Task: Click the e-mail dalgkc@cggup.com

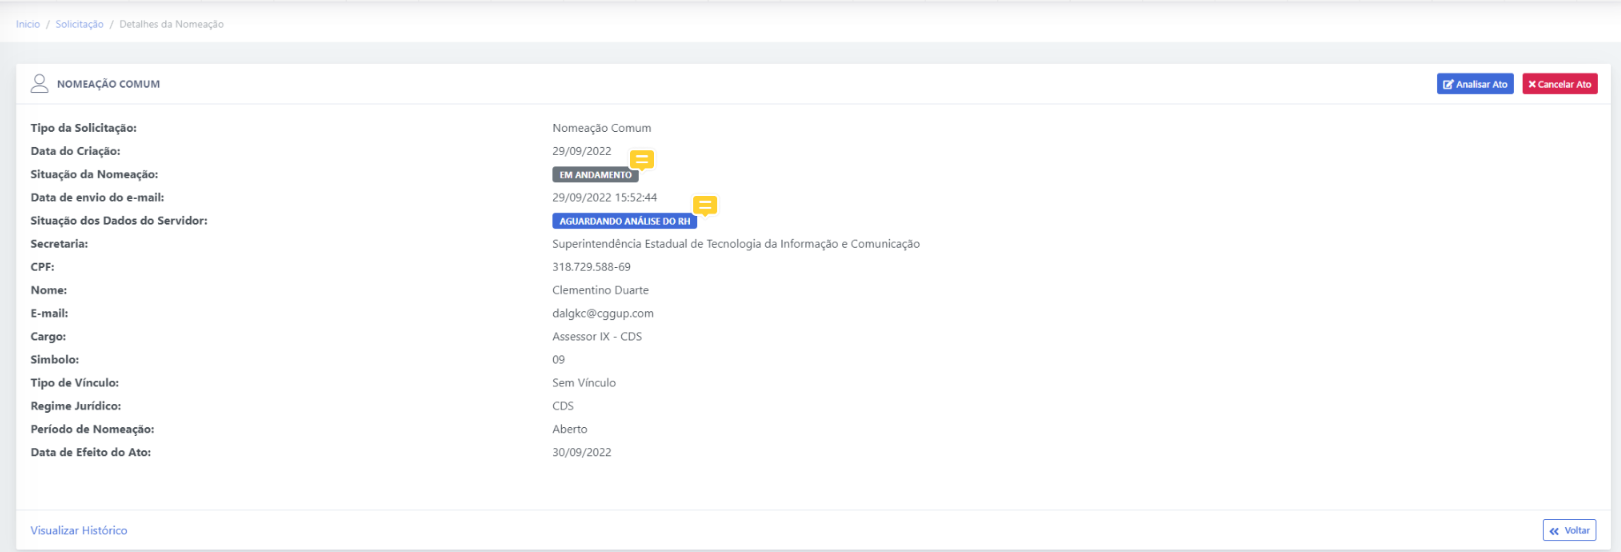Action: 603,313
